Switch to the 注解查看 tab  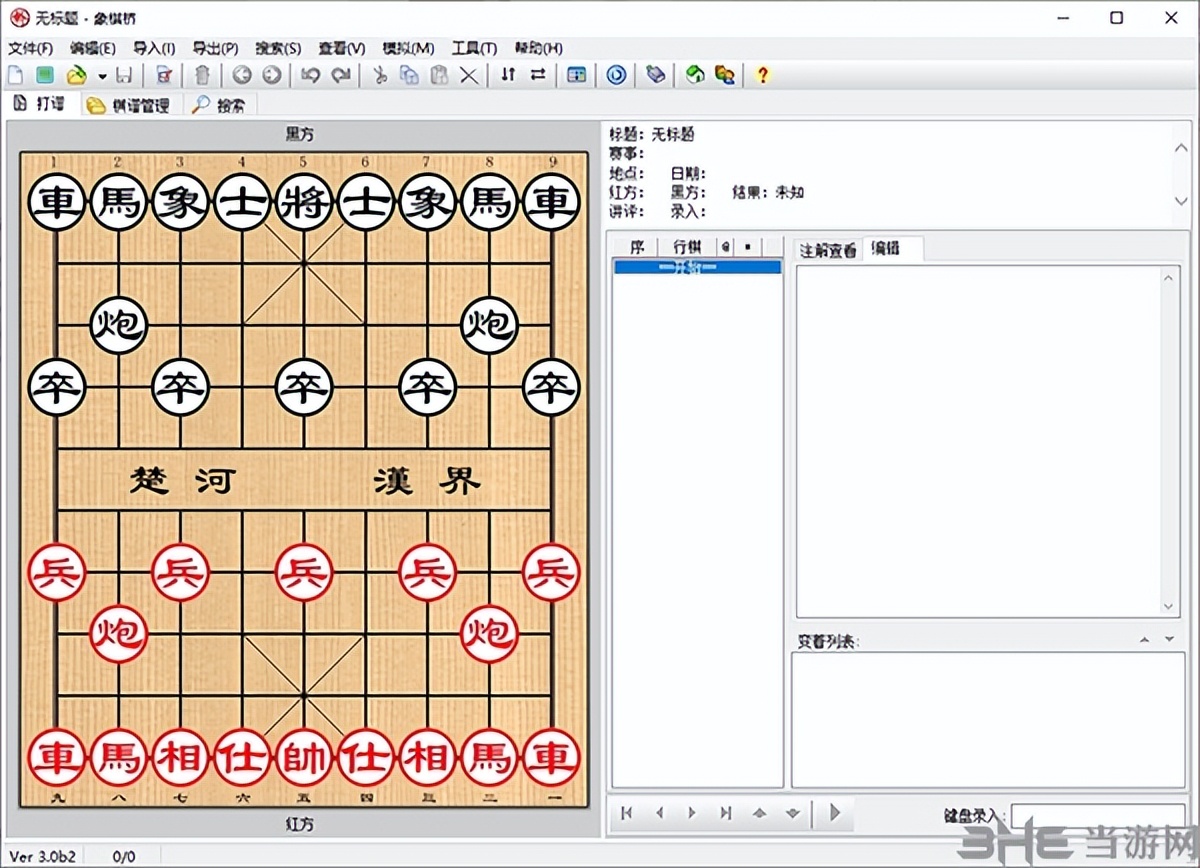826,247
